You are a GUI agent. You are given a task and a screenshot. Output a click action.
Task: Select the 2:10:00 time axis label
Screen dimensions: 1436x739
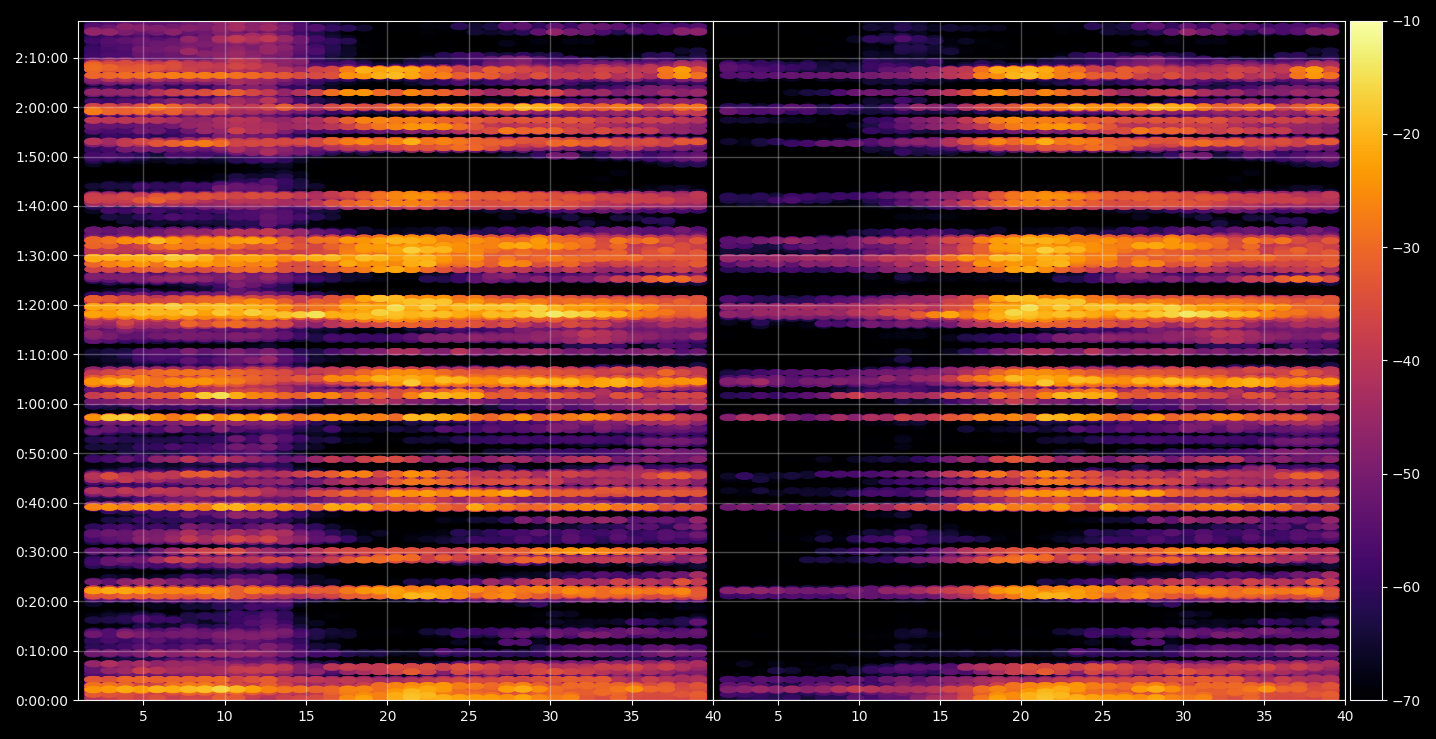(41, 58)
